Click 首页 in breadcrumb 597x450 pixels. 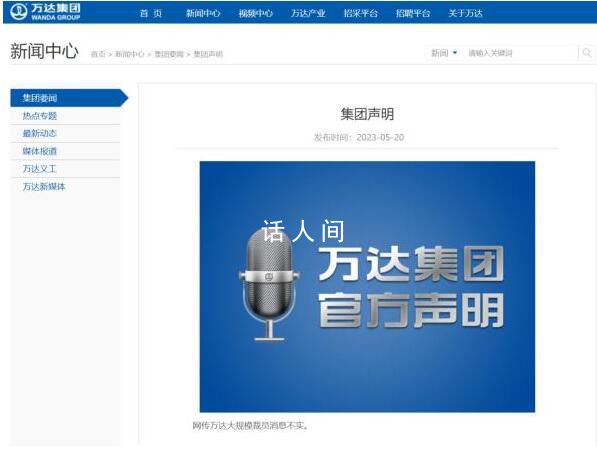(x=98, y=54)
